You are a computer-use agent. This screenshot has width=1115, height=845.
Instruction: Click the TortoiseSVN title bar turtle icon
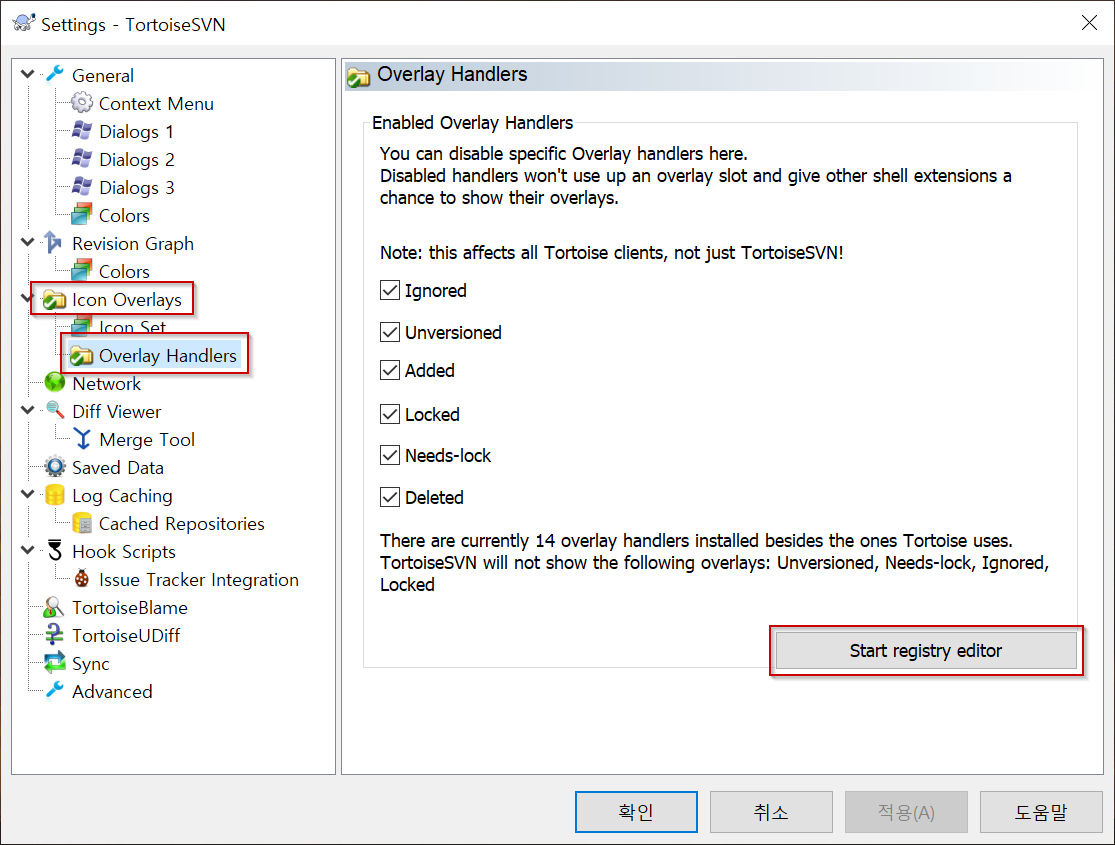point(24,23)
